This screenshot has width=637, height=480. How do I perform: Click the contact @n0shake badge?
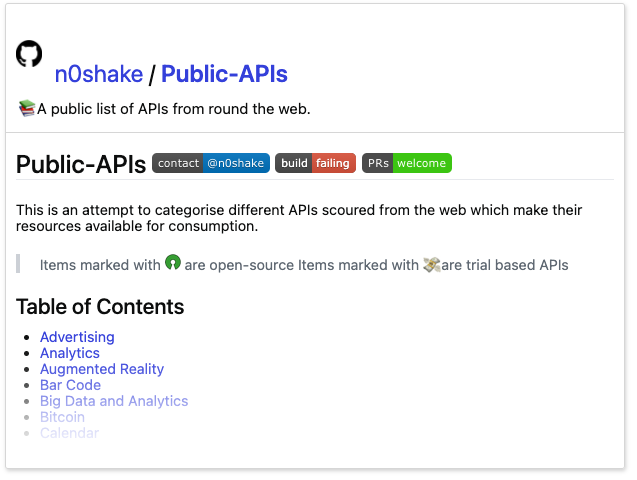tap(211, 163)
